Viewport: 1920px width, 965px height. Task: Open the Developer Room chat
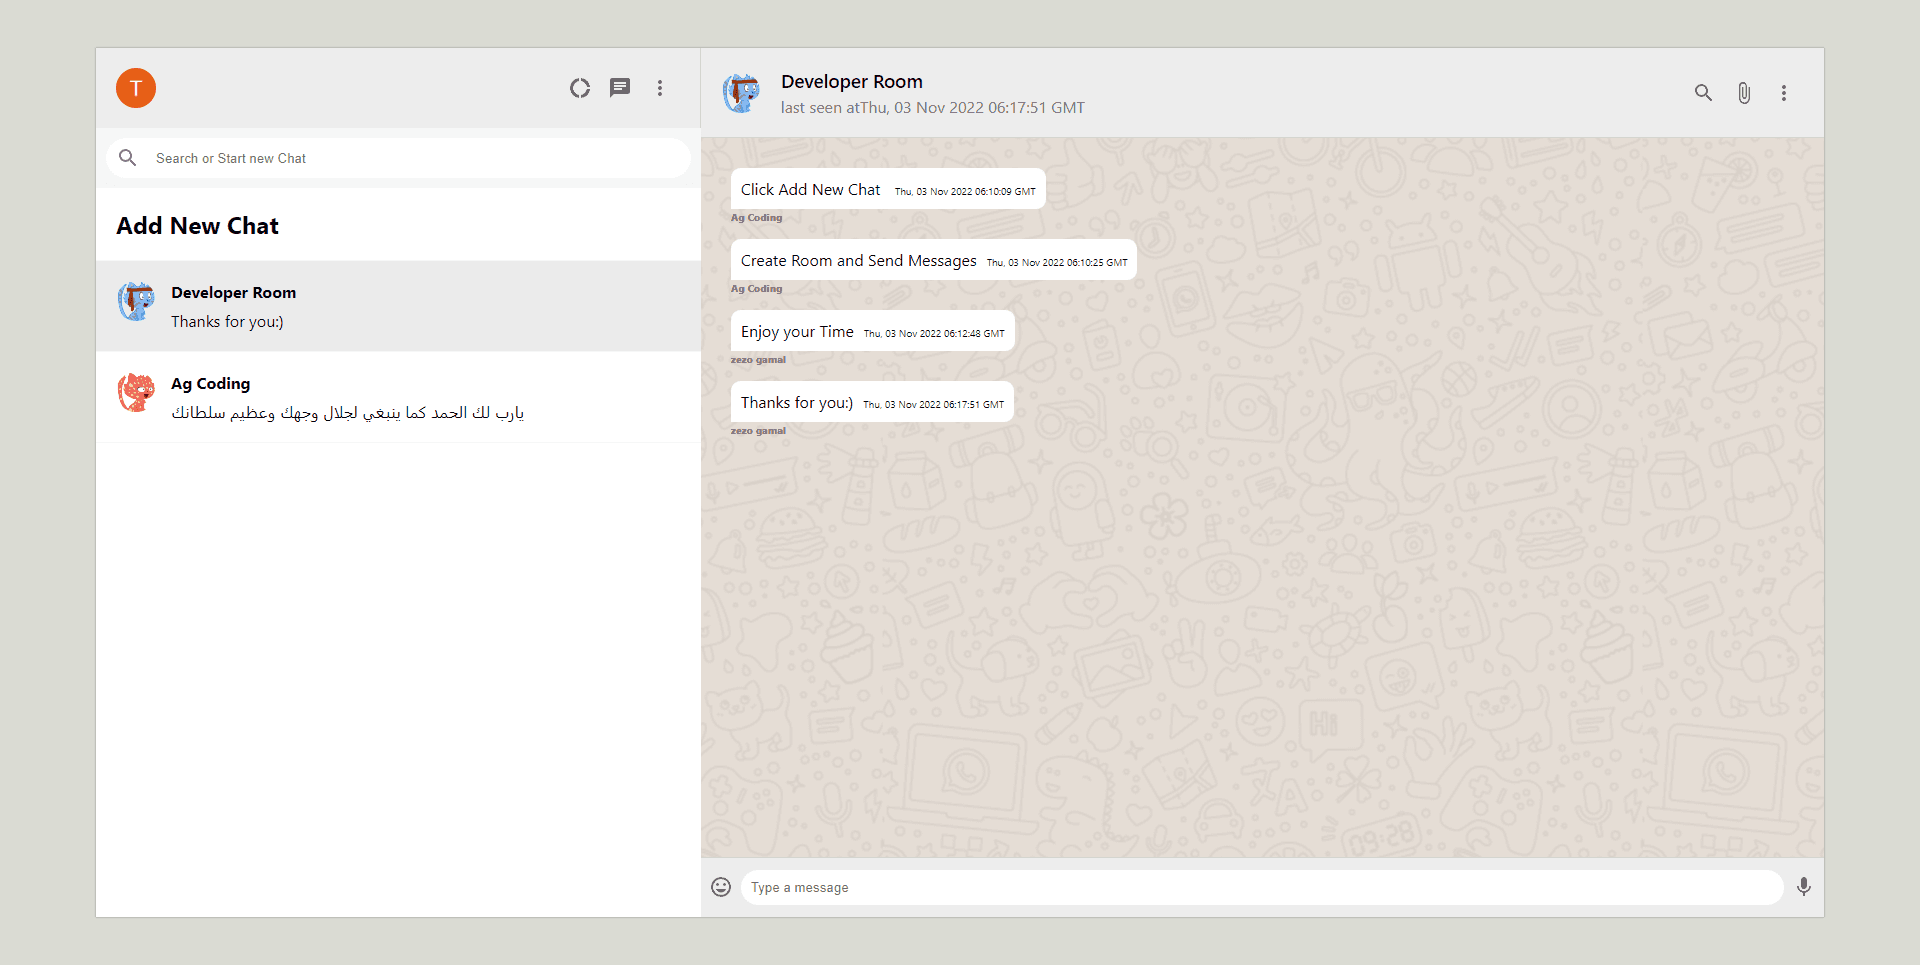[400, 306]
